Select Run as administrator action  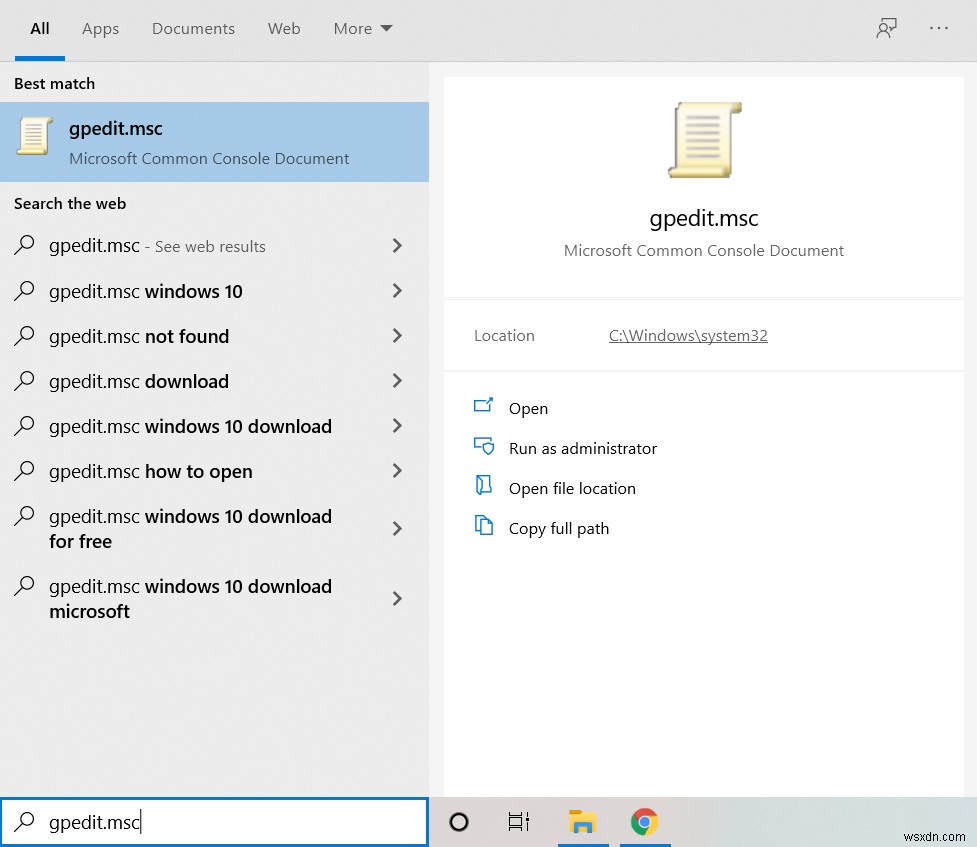tap(582, 448)
